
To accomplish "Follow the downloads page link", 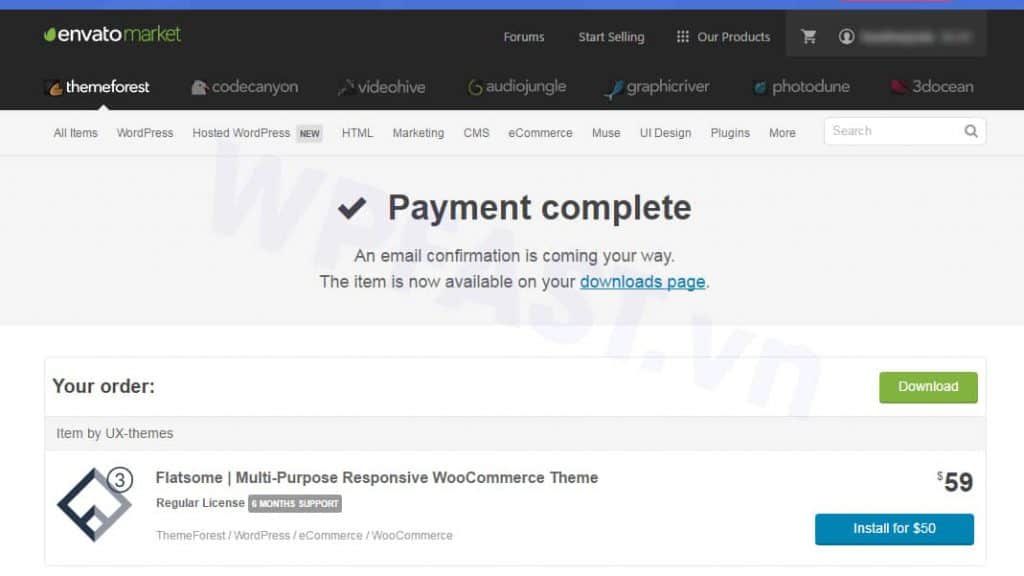I will tap(643, 282).
